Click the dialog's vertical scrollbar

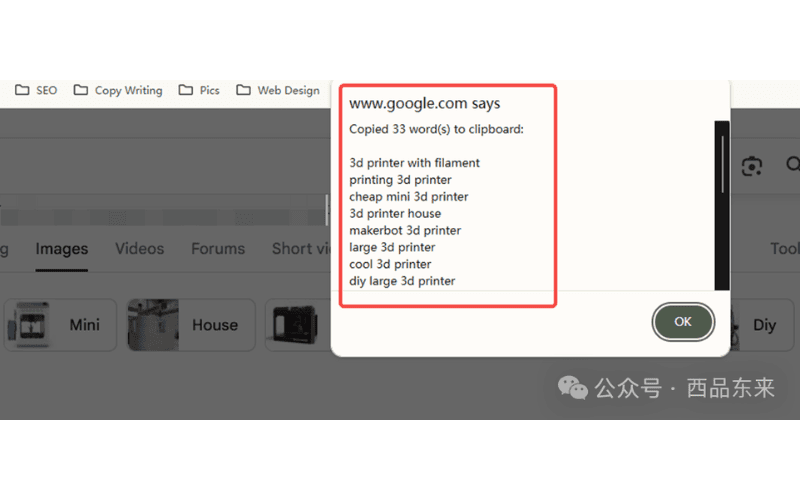[722, 205]
